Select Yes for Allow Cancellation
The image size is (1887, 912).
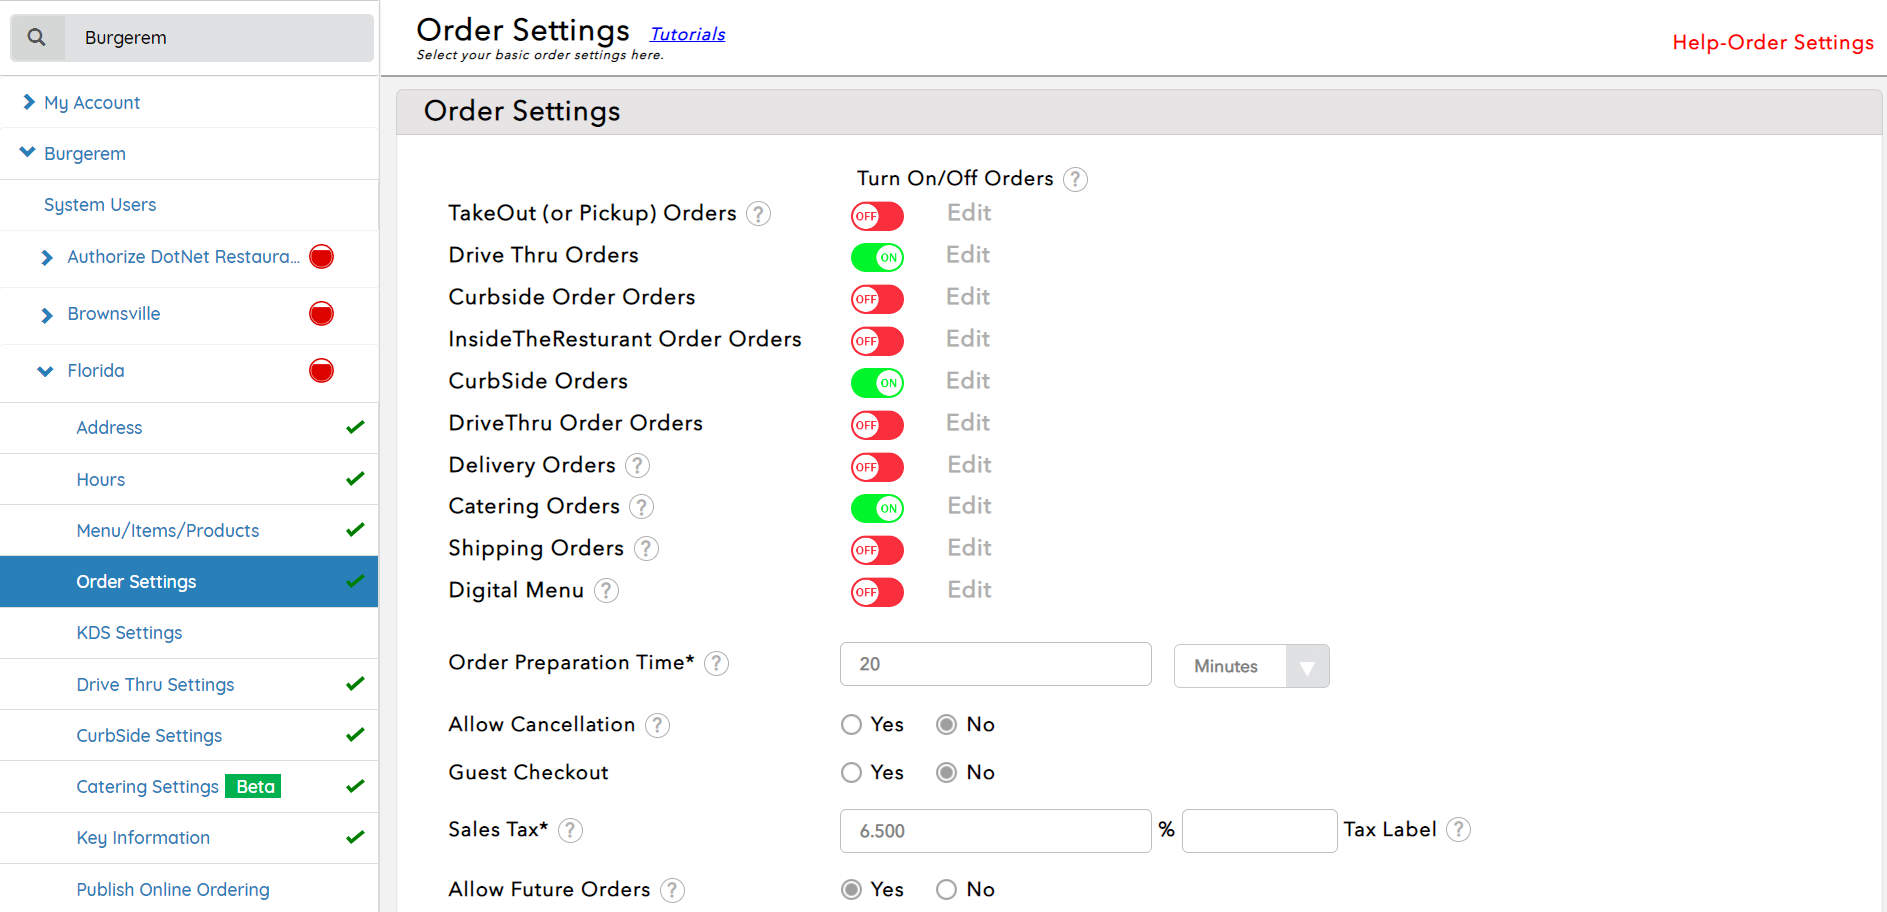[x=851, y=725]
